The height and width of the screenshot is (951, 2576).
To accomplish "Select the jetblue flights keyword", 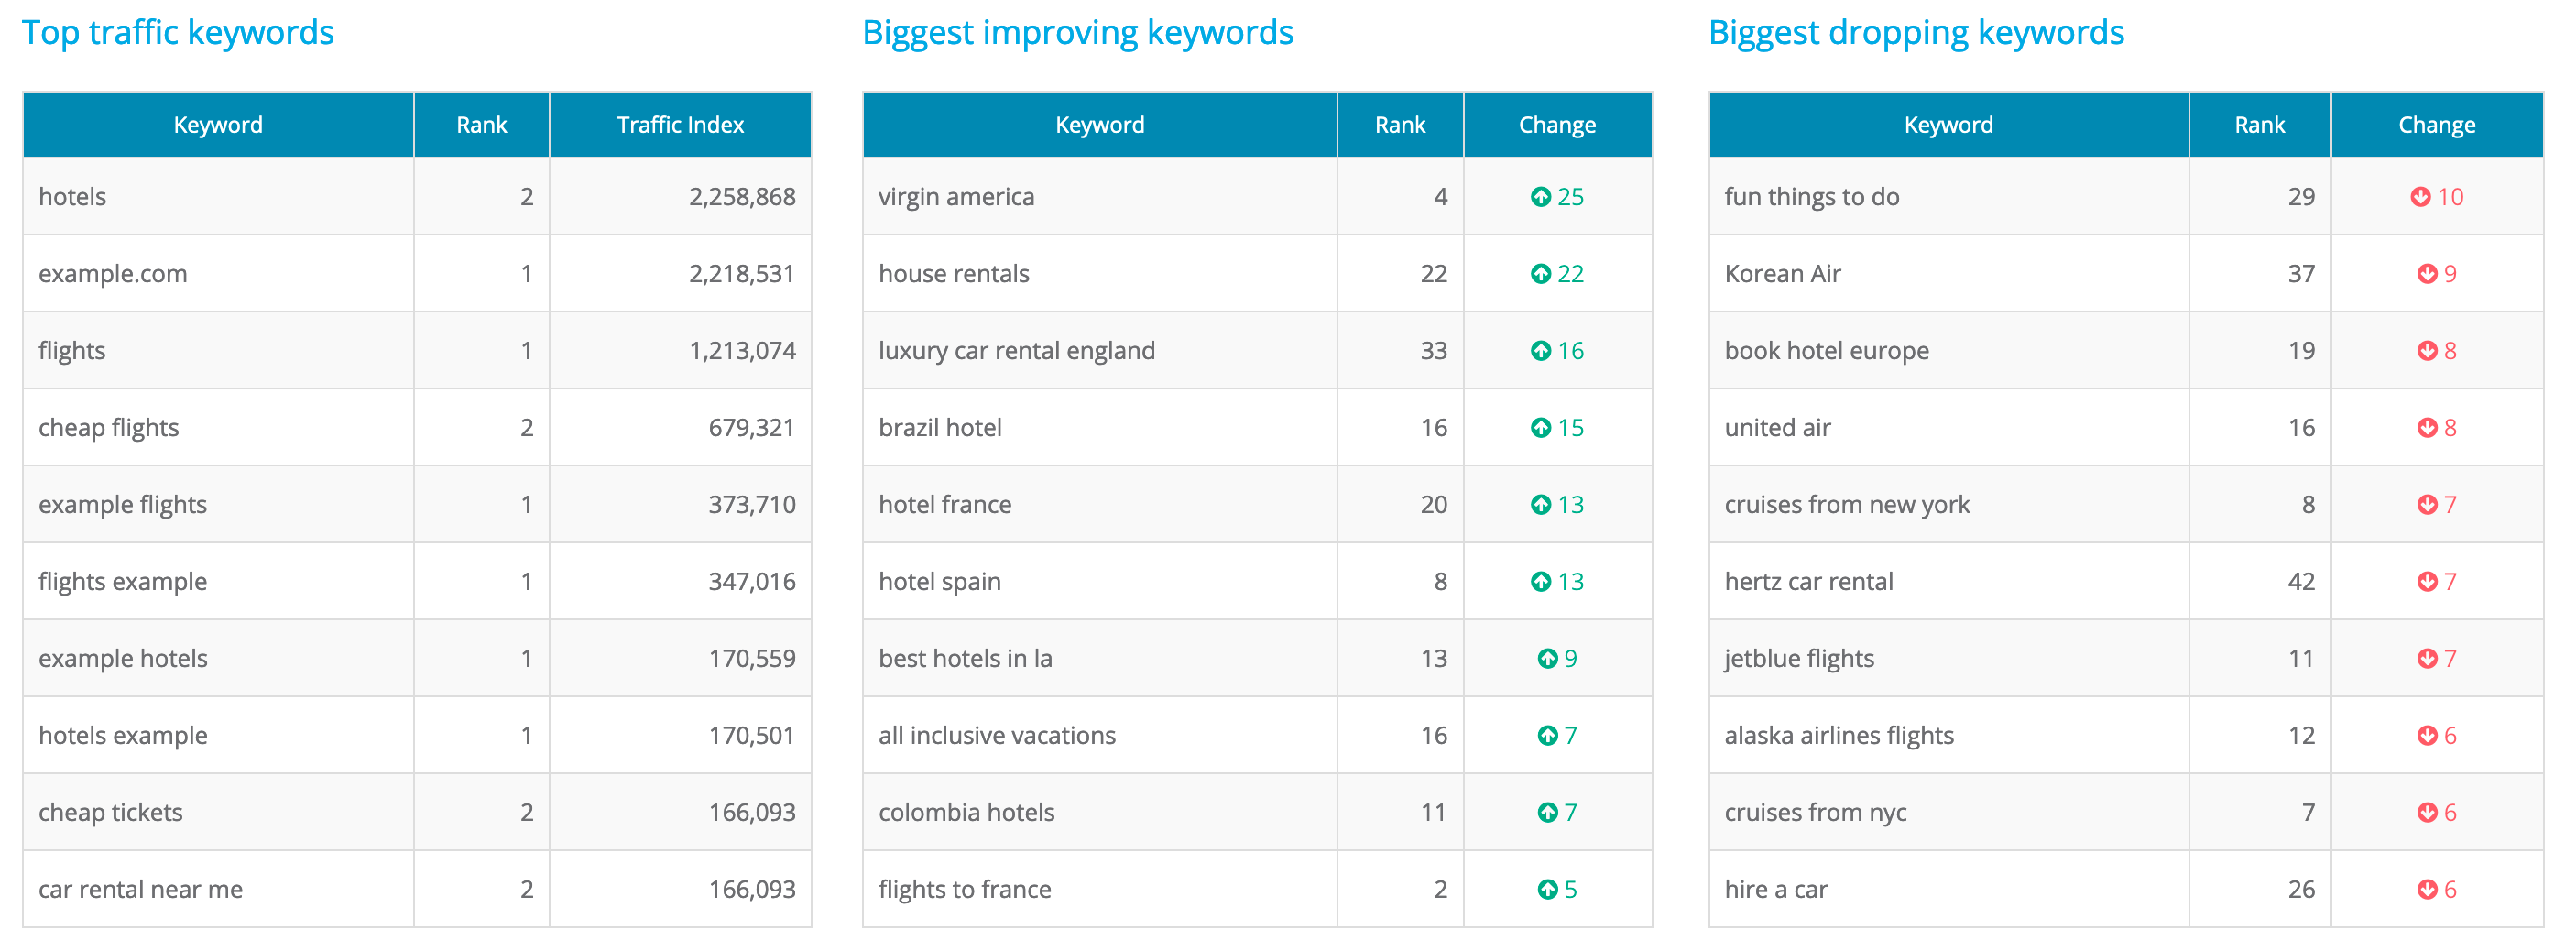I will (x=1798, y=659).
